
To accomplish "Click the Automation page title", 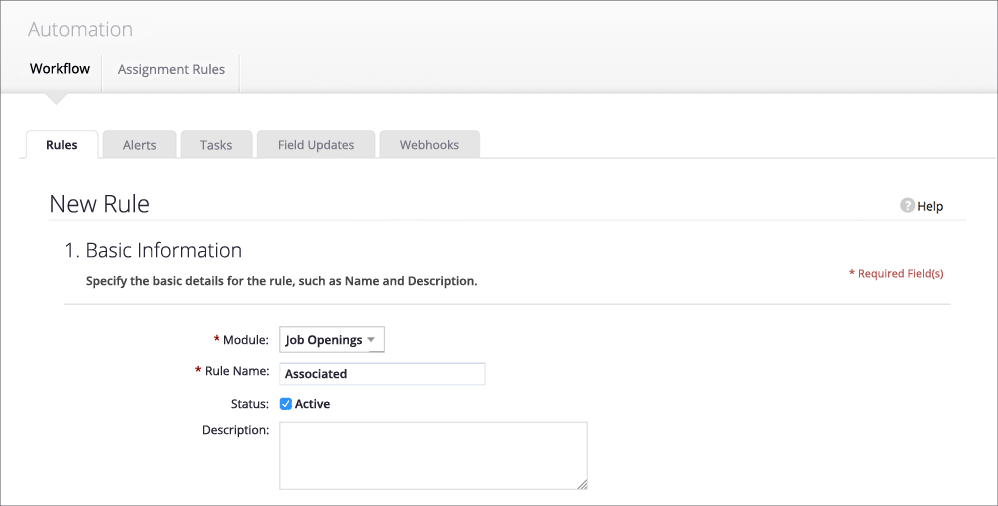I will pos(80,30).
